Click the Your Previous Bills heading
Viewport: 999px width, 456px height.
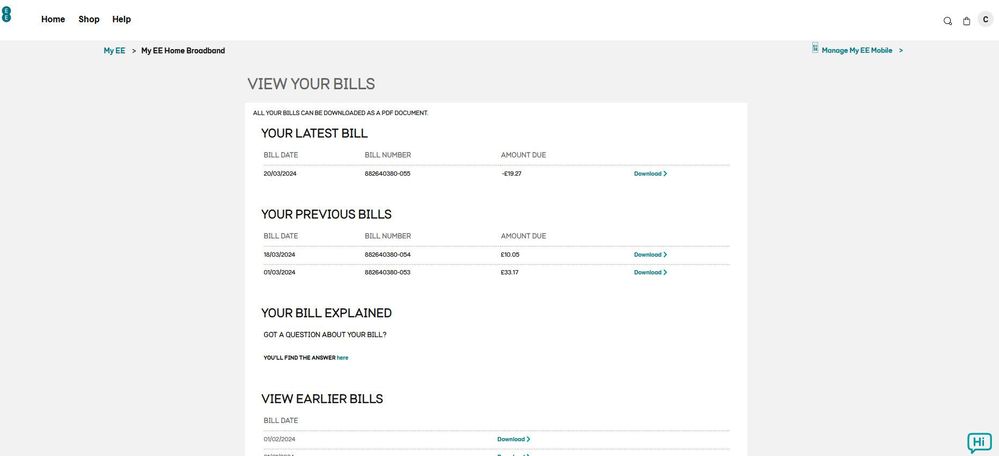point(326,214)
